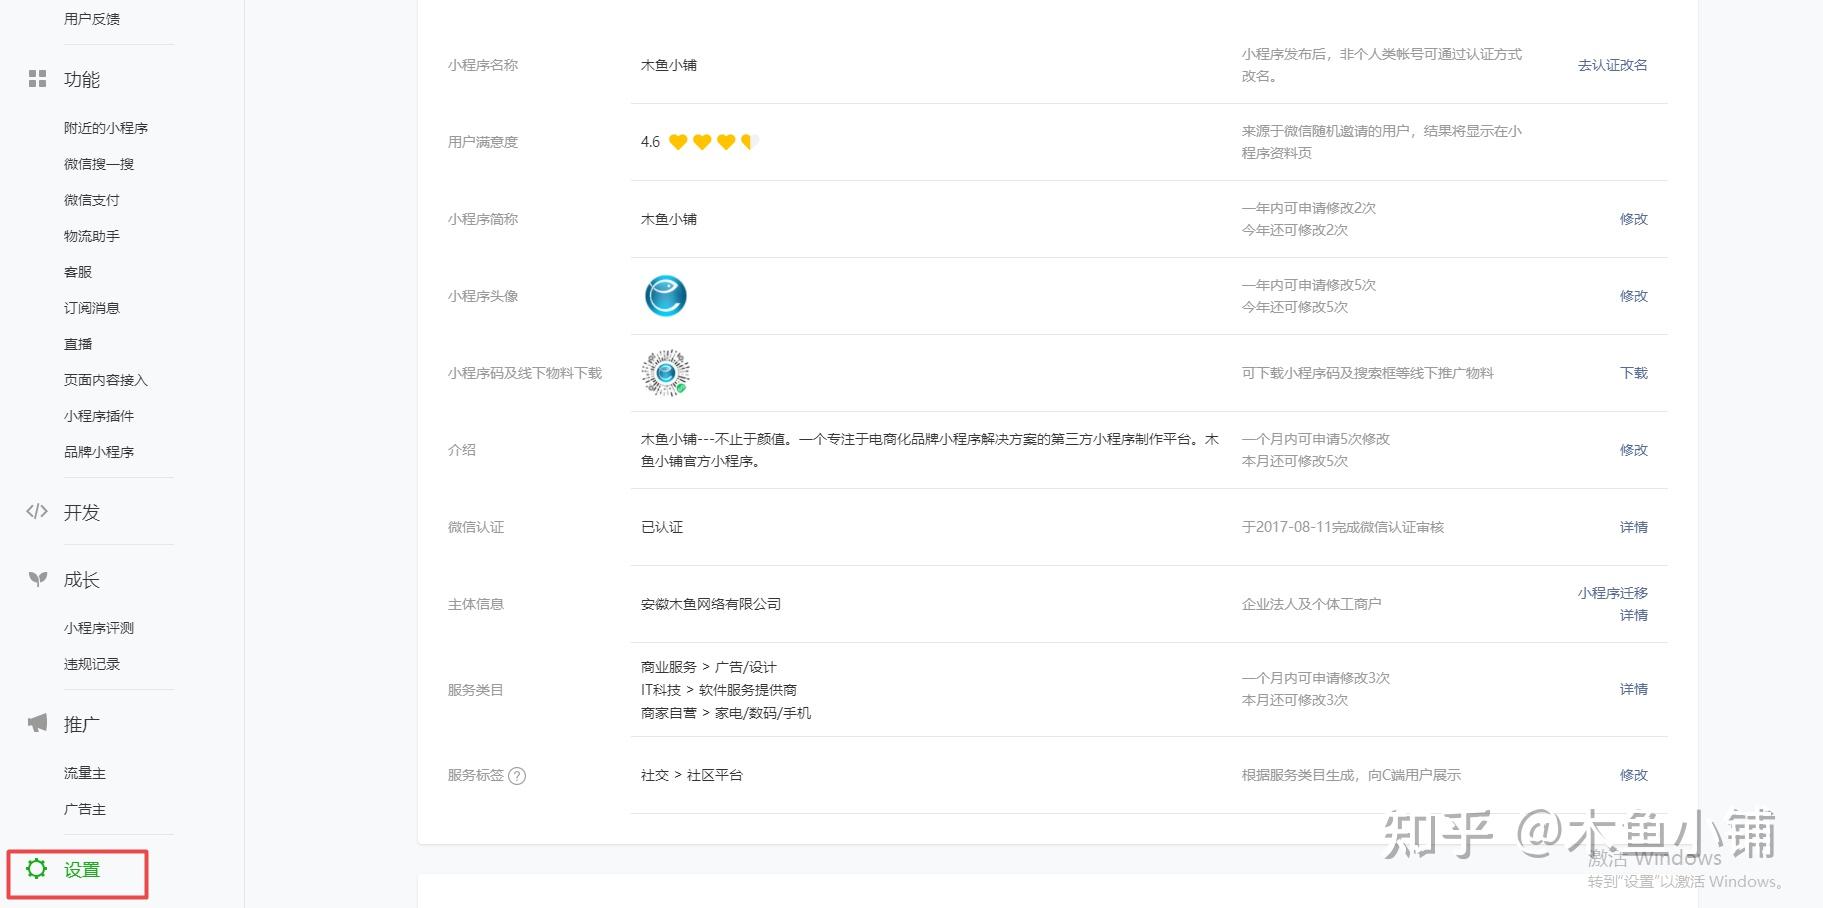Screen dimensions: 1823x908
Task: Open 订阅消息 menu item
Action: [92, 308]
